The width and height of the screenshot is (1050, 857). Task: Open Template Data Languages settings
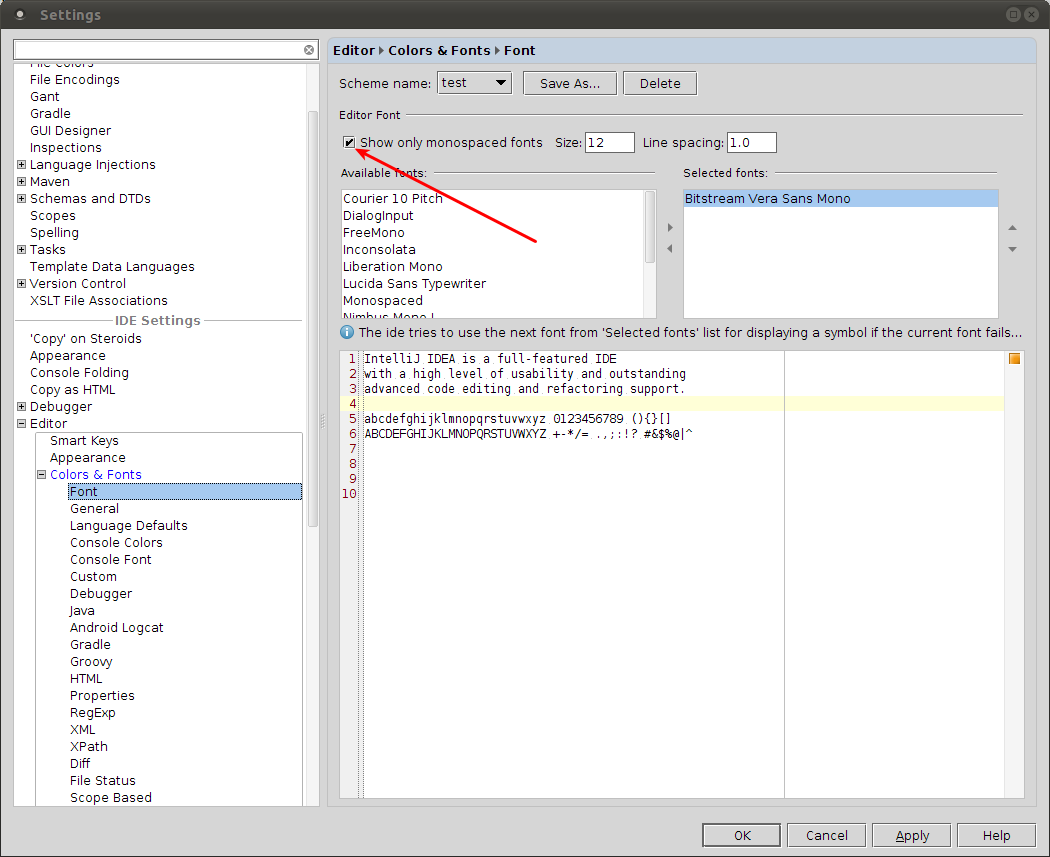pyautogui.click(x=112, y=266)
